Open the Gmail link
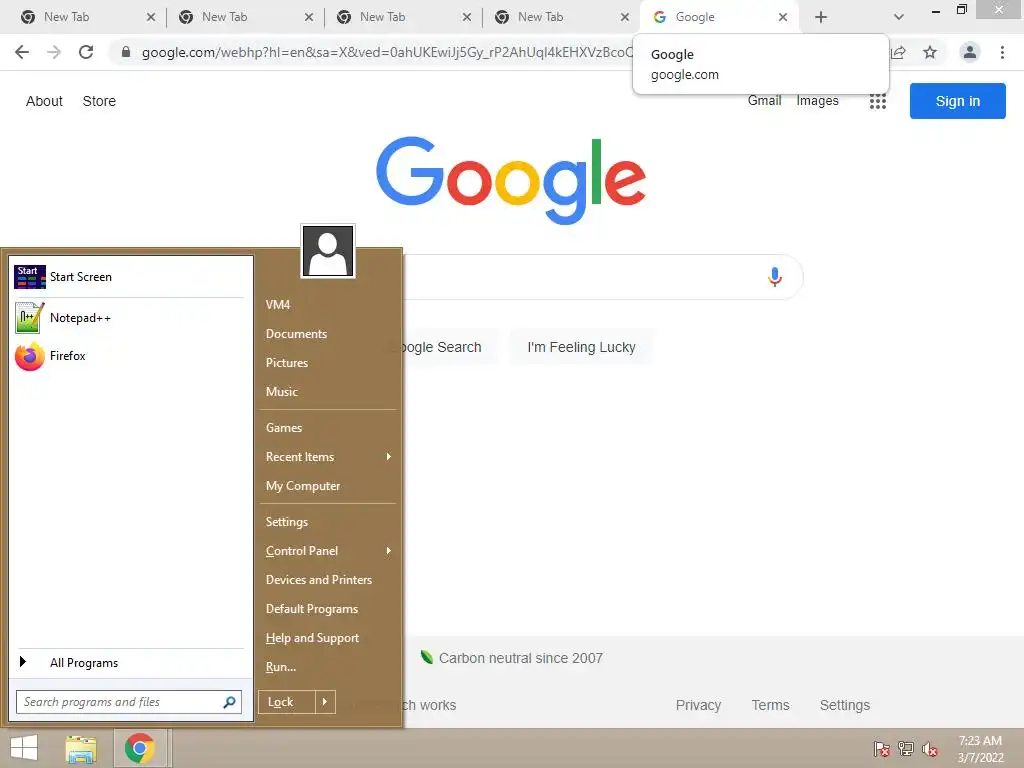Image resolution: width=1024 pixels, height=768 pixels. point(764,101)
